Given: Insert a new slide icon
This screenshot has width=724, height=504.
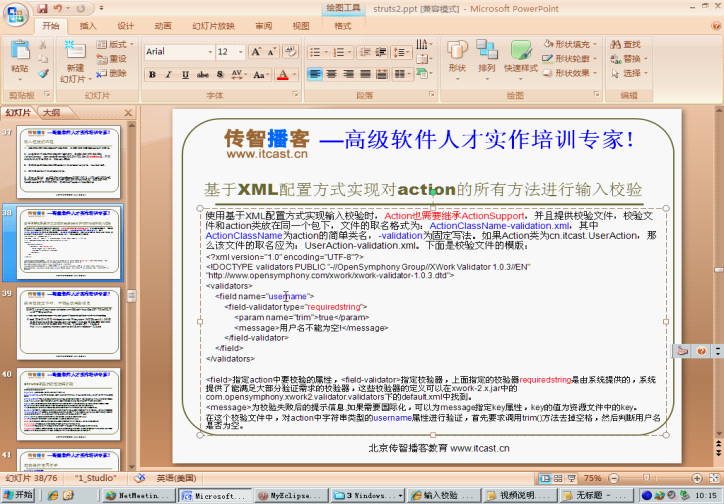Looking at the screenshot, I should [x=75, y=51].
